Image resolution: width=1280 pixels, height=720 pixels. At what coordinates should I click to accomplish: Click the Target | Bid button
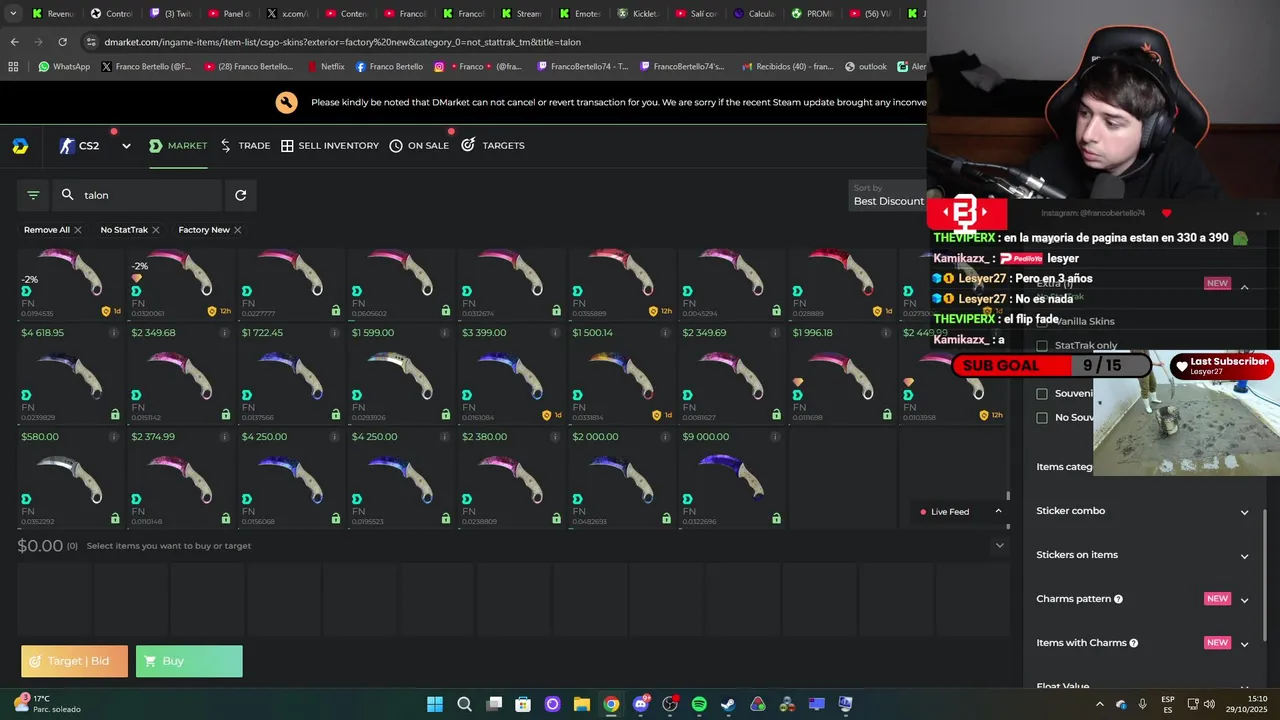point(75,661)
